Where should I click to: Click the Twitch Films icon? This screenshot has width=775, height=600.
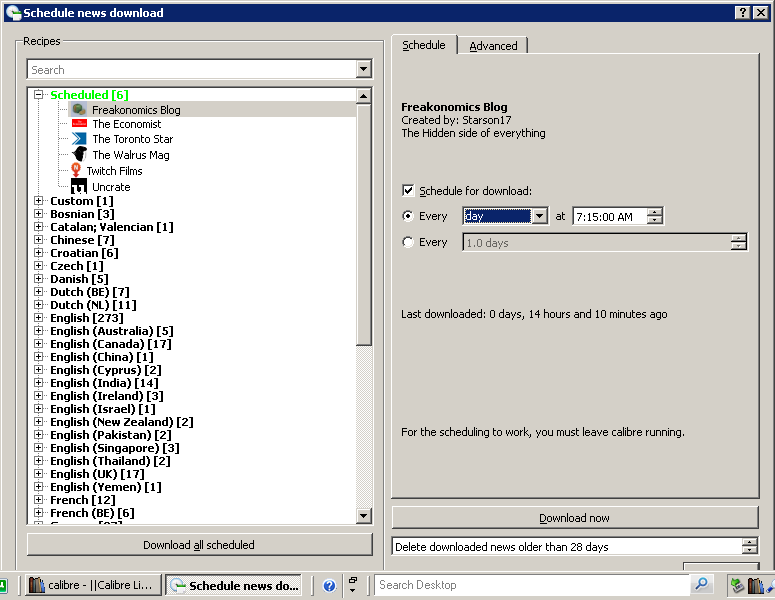click(x=76, y=171)
